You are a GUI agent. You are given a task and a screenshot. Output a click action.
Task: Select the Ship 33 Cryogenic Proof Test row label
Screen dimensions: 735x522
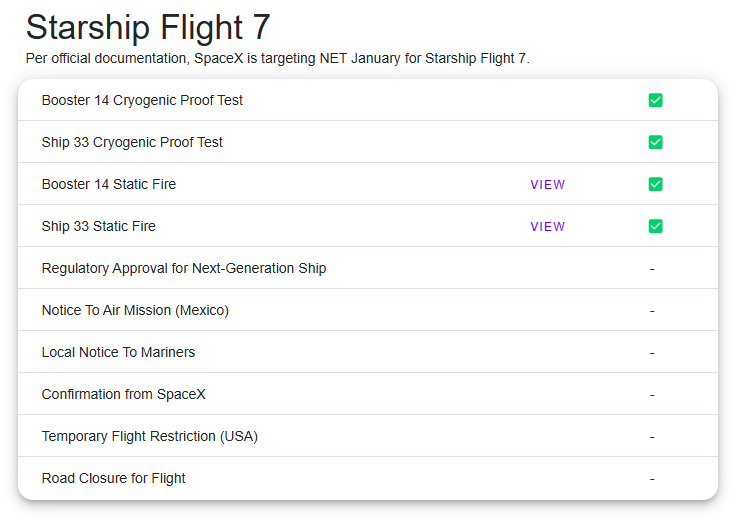point(132,142)
